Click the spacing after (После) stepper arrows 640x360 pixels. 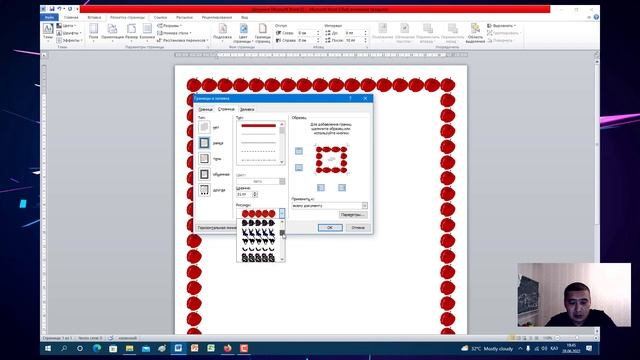pyautogui.click(x=365, y=40)
